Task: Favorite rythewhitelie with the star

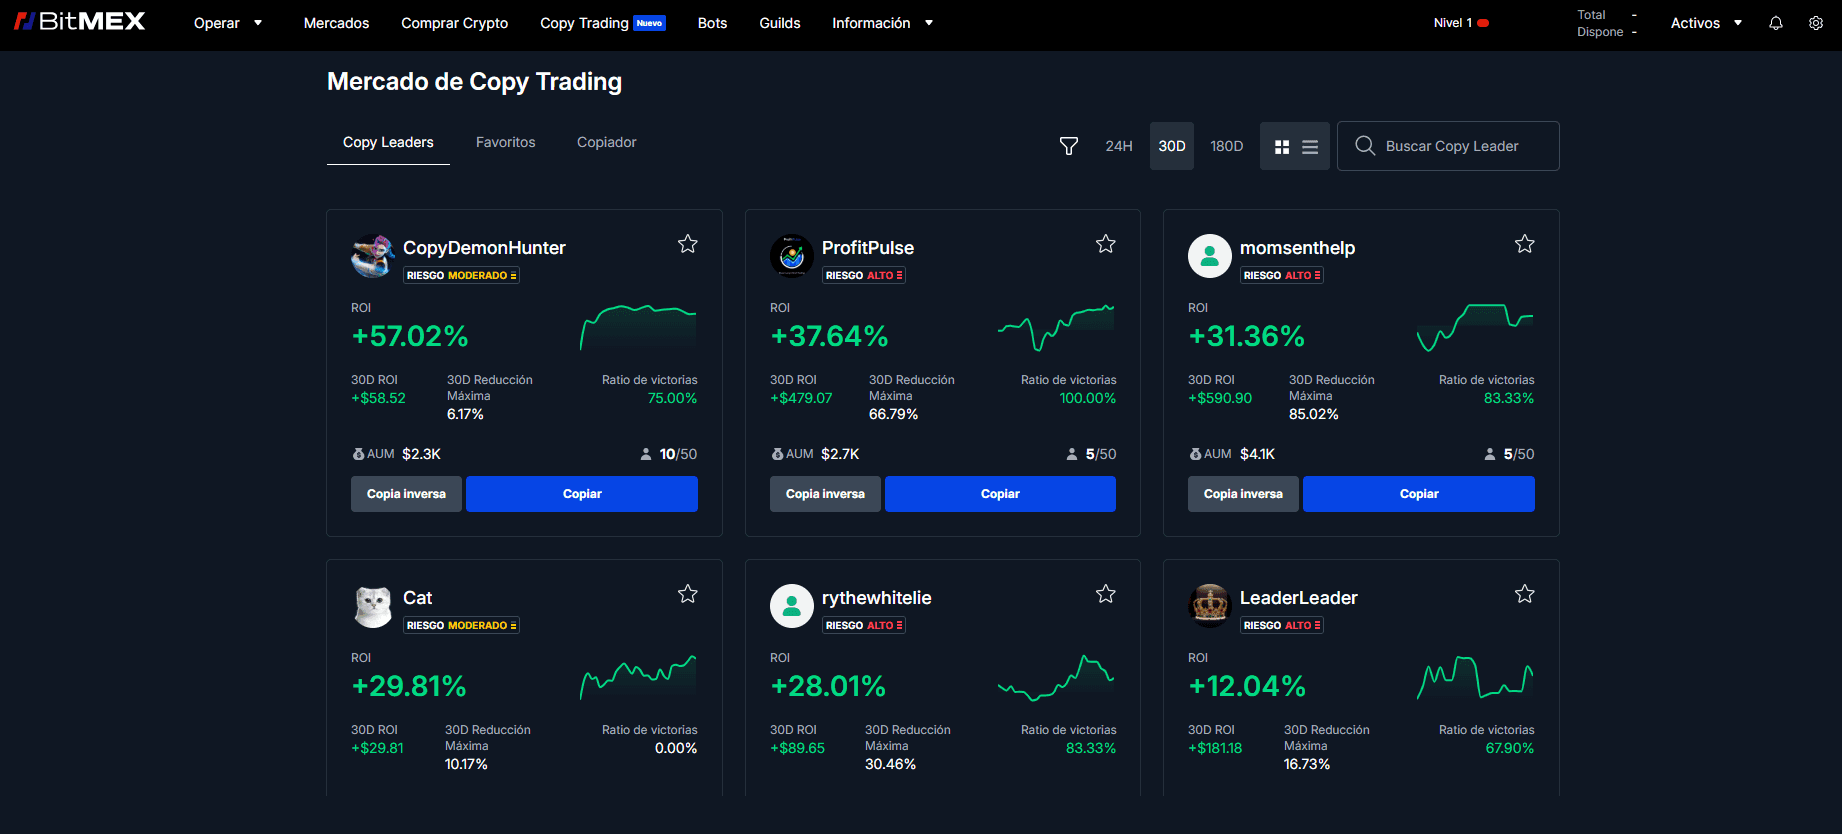Action: [x=1106, y=594]
